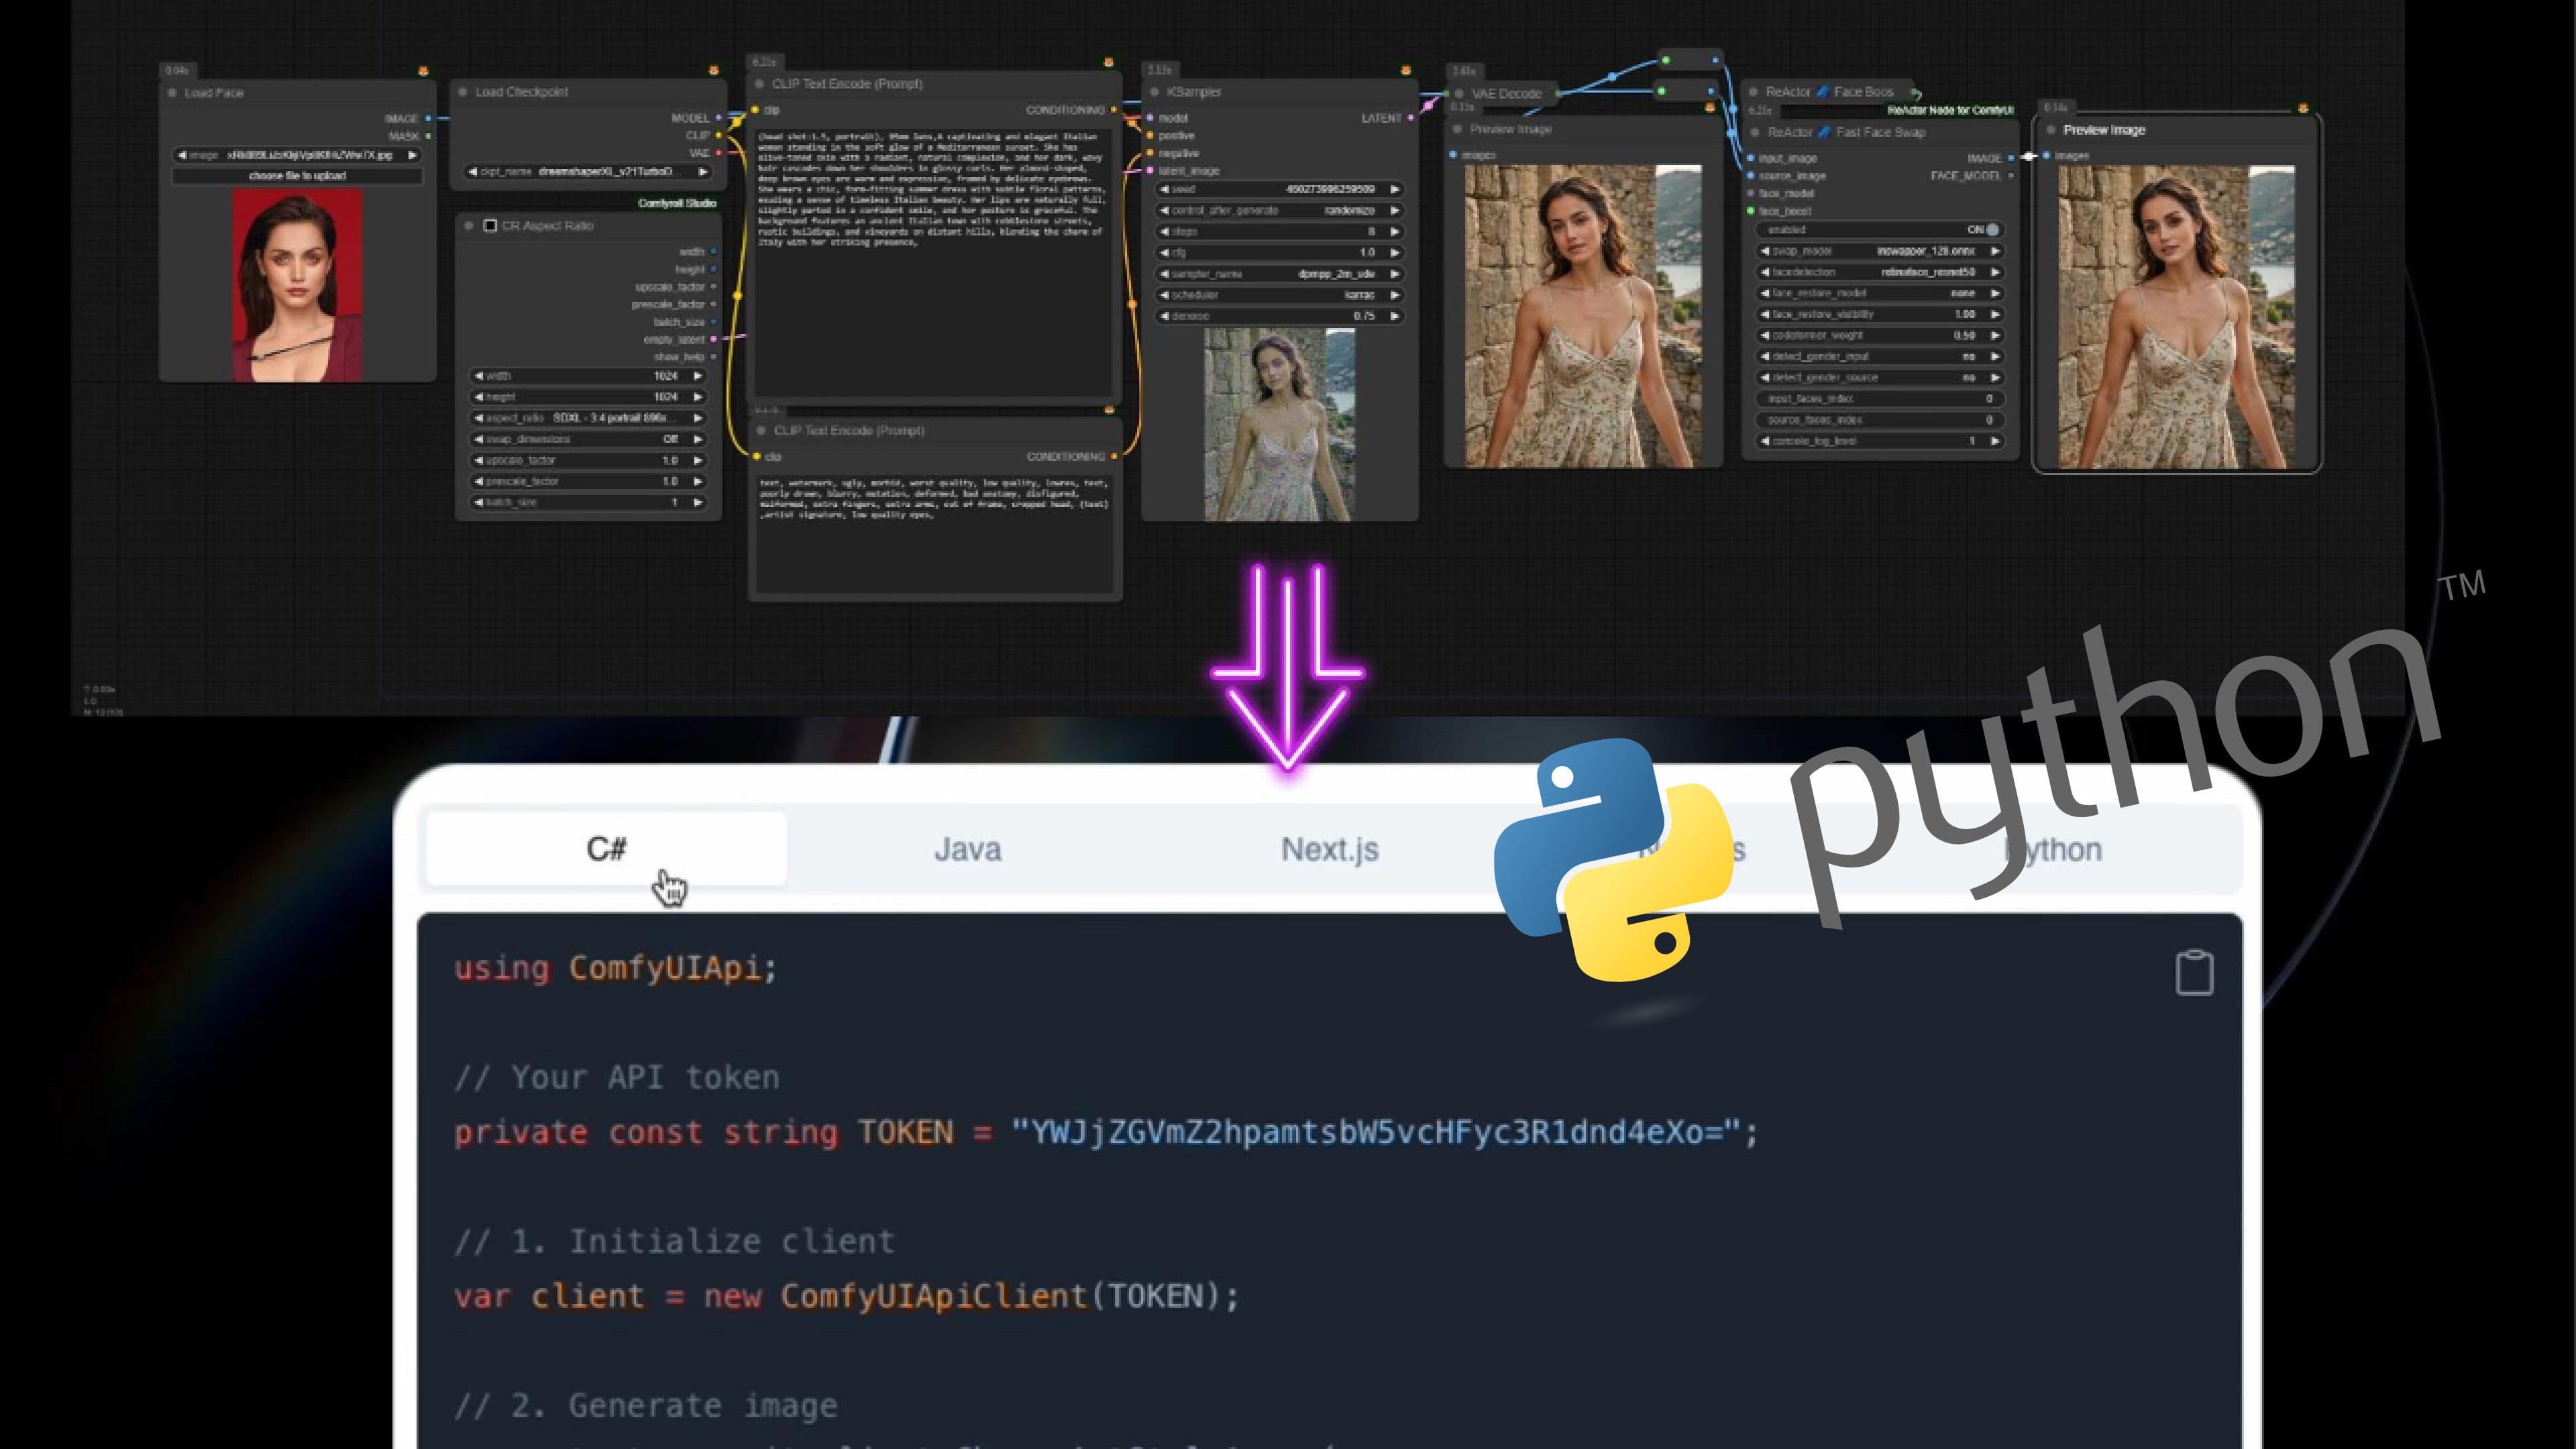Click the red-background face thumbnail in Load Face
The height and width of the screenshot is (1449, 2576).
pos(297,285)
